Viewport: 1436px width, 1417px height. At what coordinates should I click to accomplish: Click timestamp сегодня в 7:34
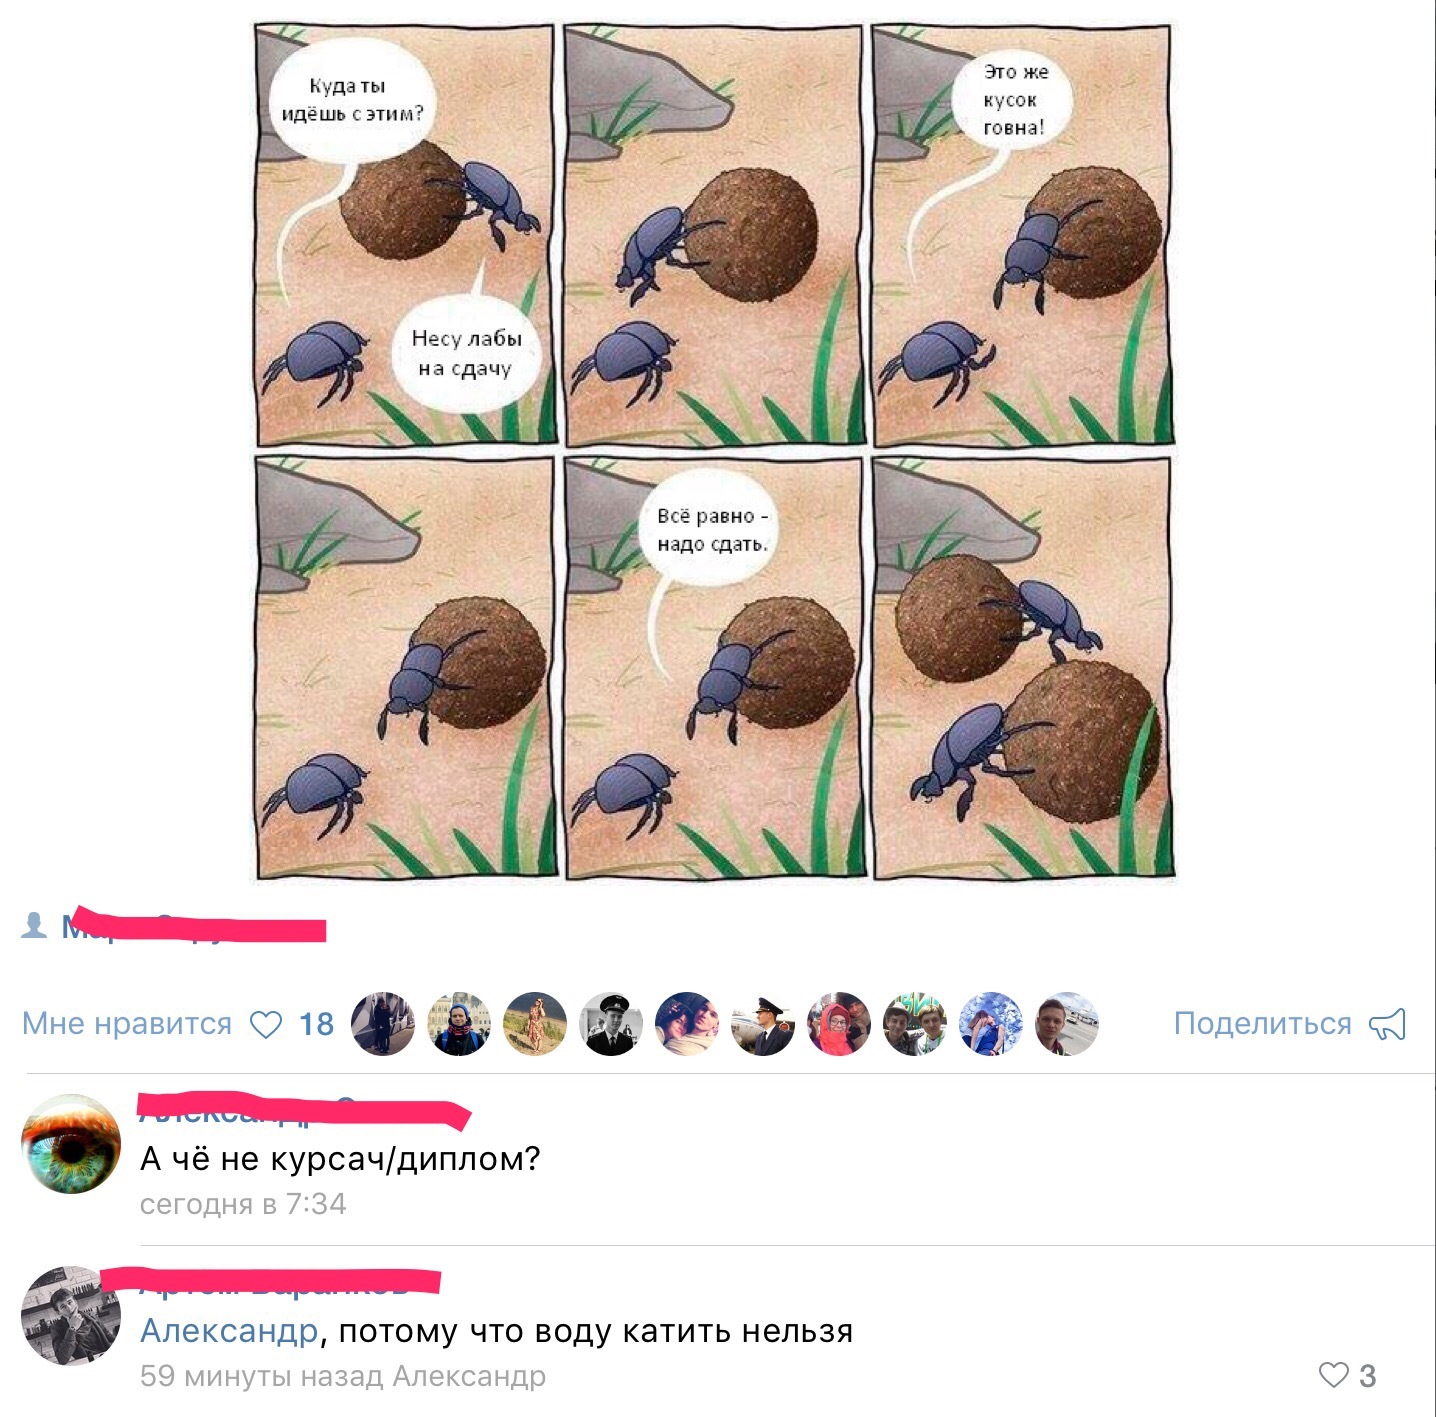tap(243, 1204)
